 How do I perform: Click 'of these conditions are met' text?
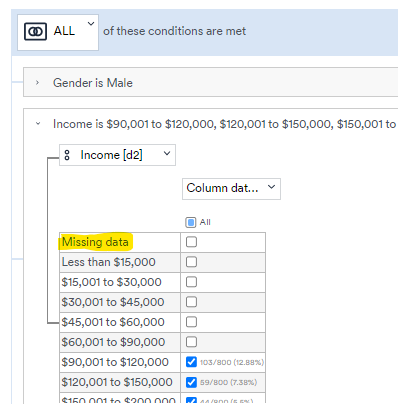[x=174, y=31]
